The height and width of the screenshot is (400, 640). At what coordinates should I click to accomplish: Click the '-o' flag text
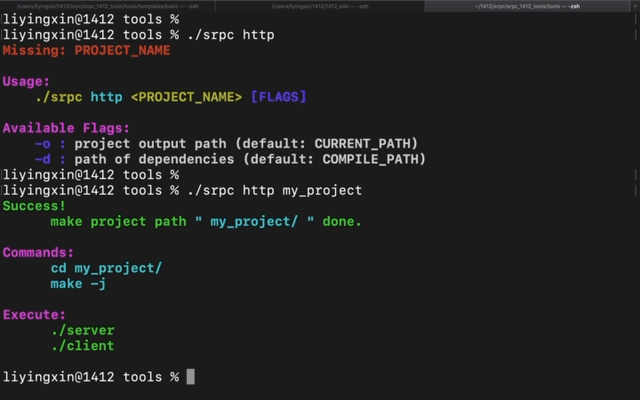tap(42, 144)
